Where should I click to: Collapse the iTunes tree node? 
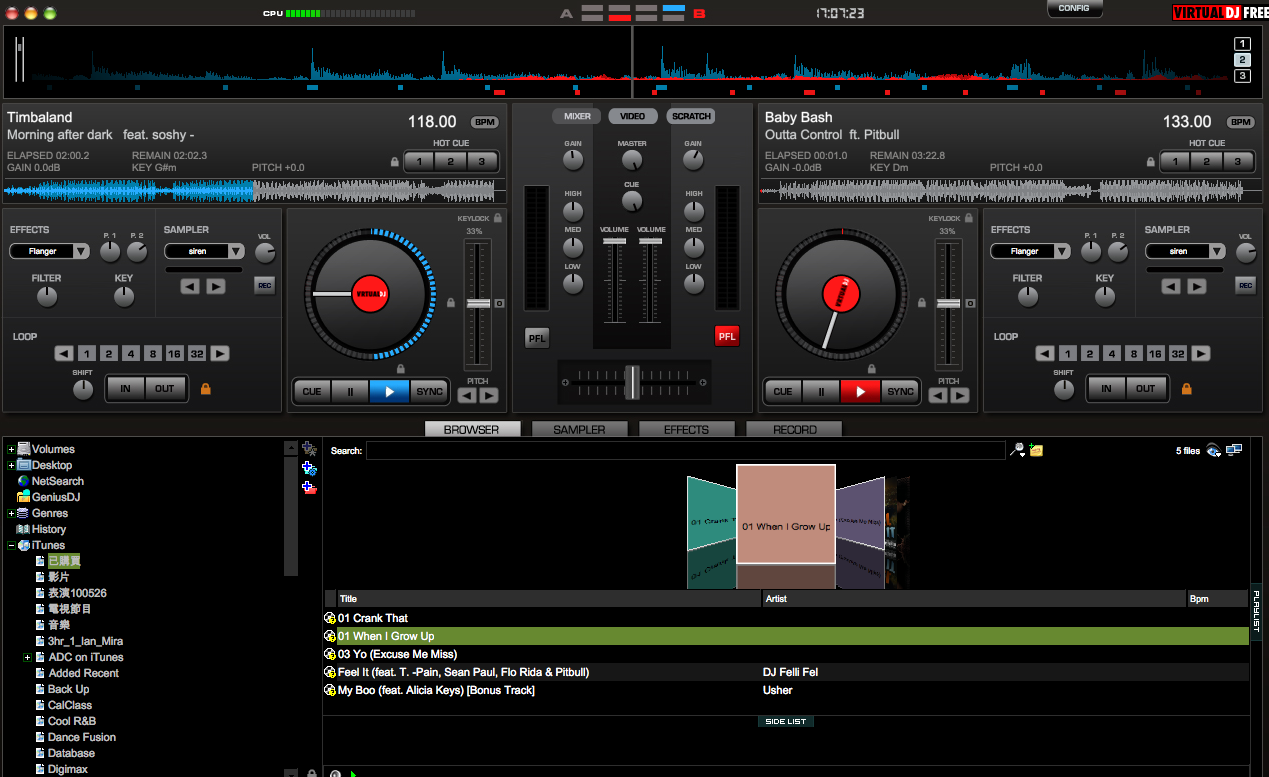coord(11,545)
